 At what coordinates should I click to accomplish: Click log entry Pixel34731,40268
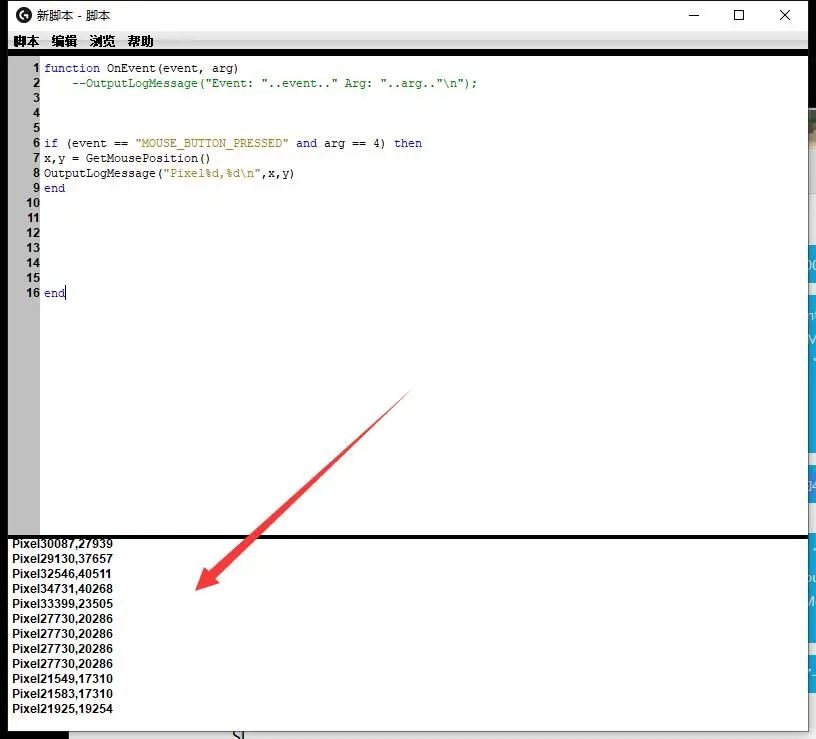click(62, 589)
